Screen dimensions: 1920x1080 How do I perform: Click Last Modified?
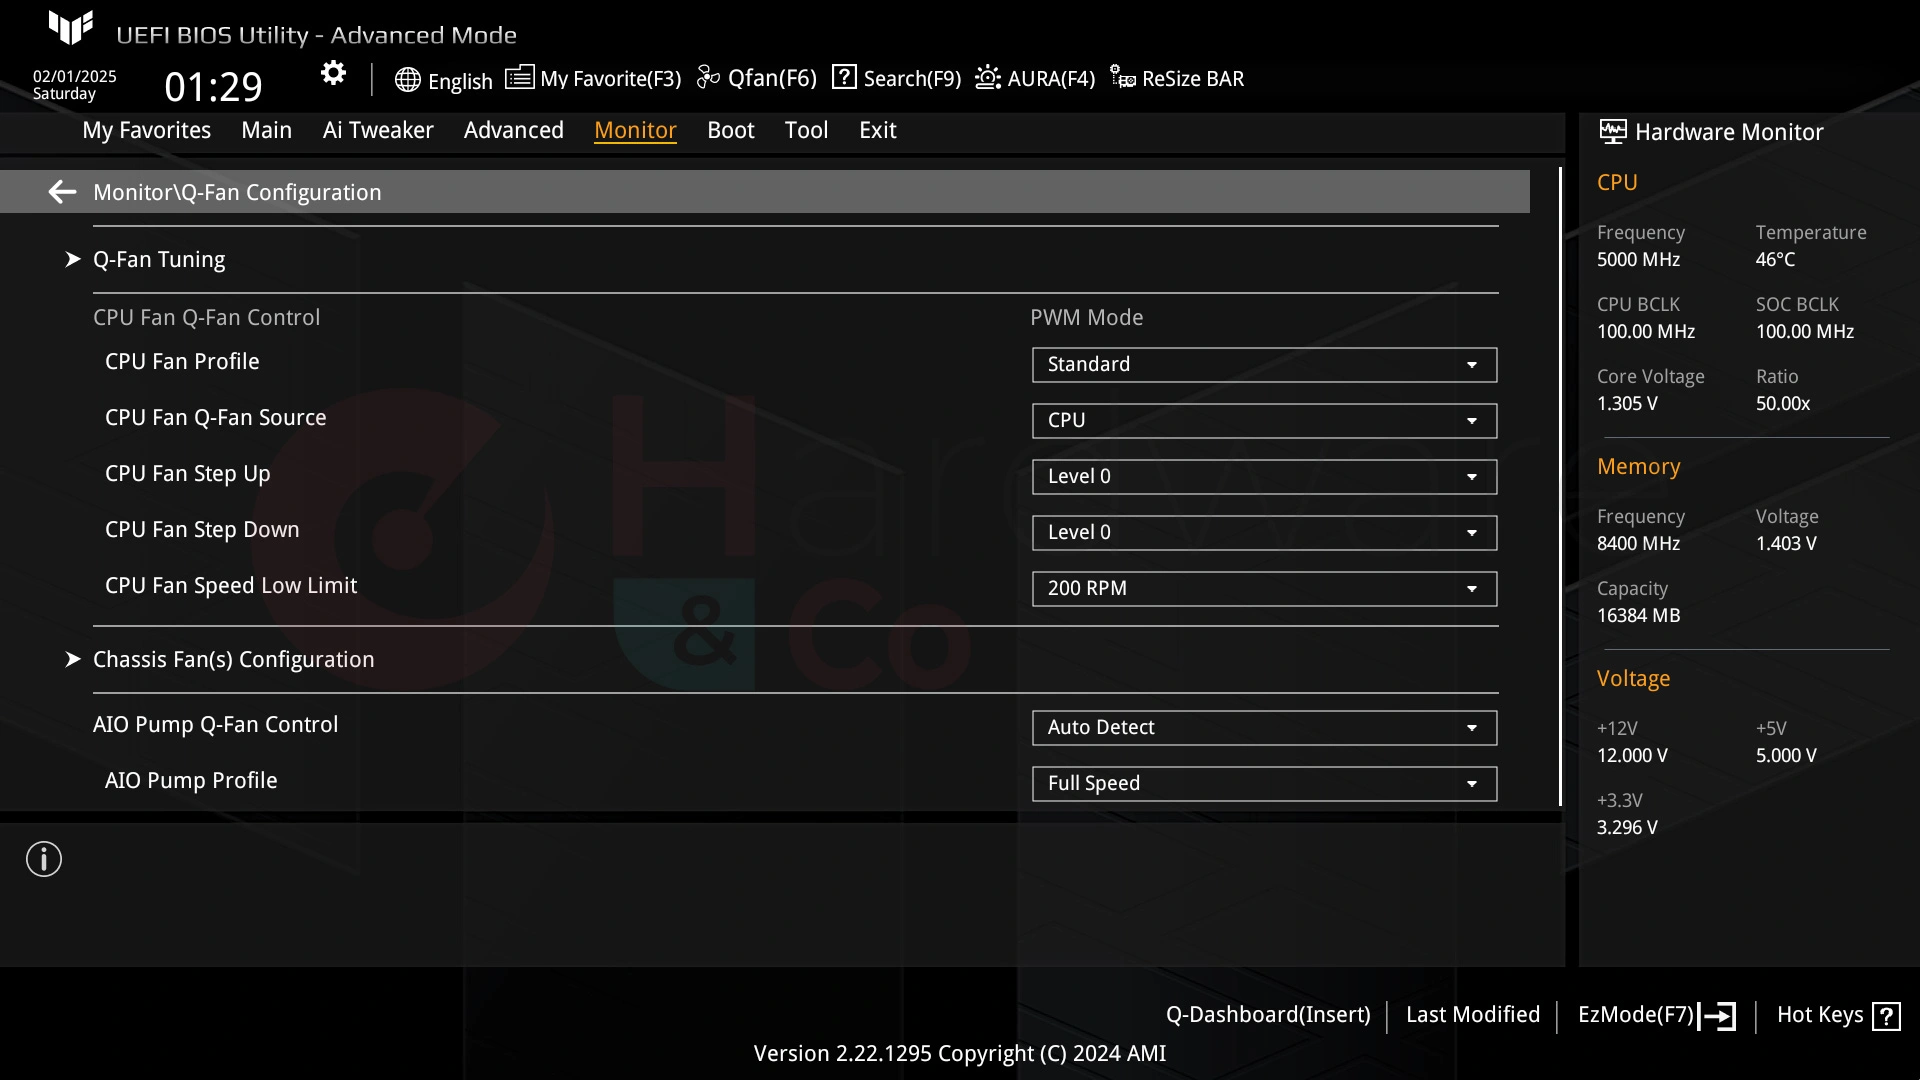(1473, 1015)
